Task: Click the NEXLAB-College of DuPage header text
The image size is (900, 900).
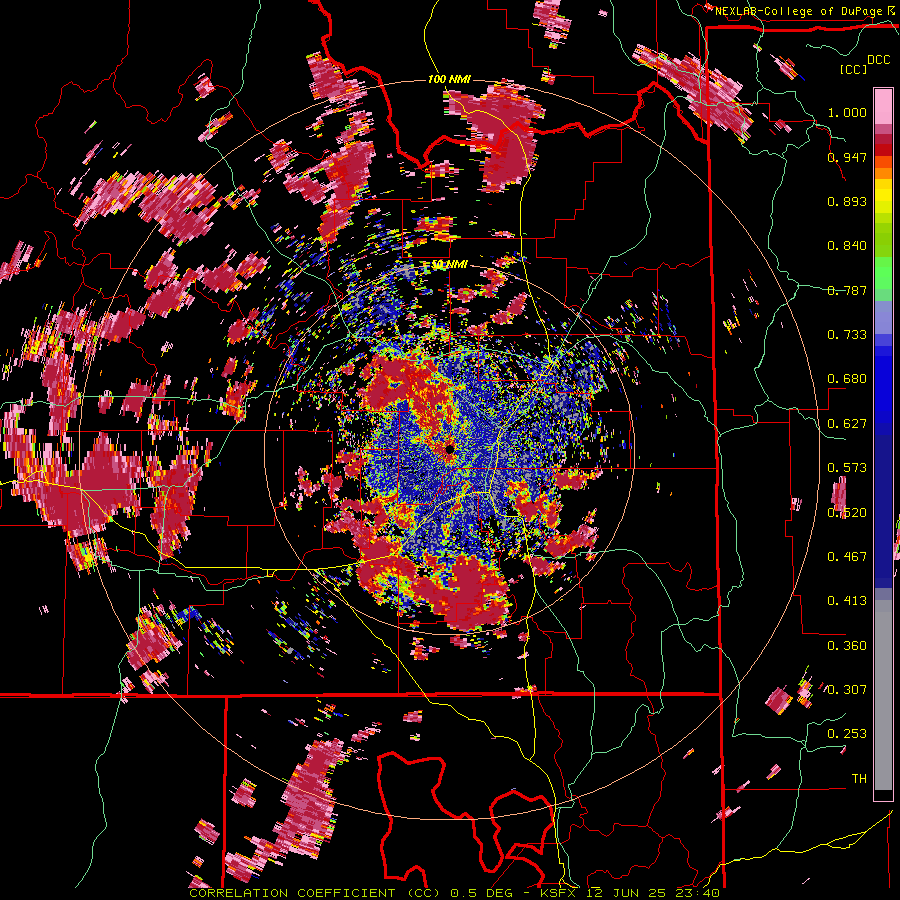Action: pyautogui.click(x=798, y=11)
